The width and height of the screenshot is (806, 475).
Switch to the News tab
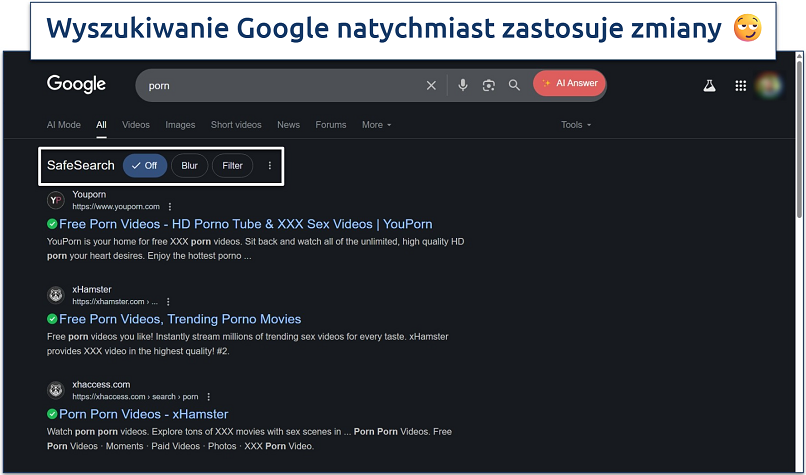pyautogui.click(x=288, y=125)
